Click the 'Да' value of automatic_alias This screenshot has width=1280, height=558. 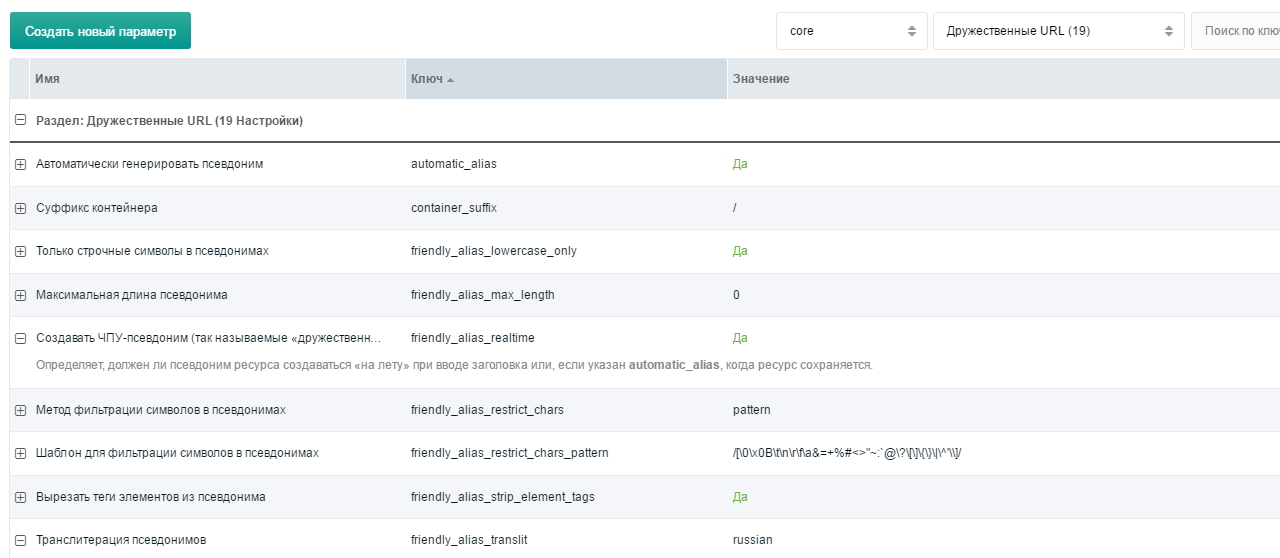(740, 164)
